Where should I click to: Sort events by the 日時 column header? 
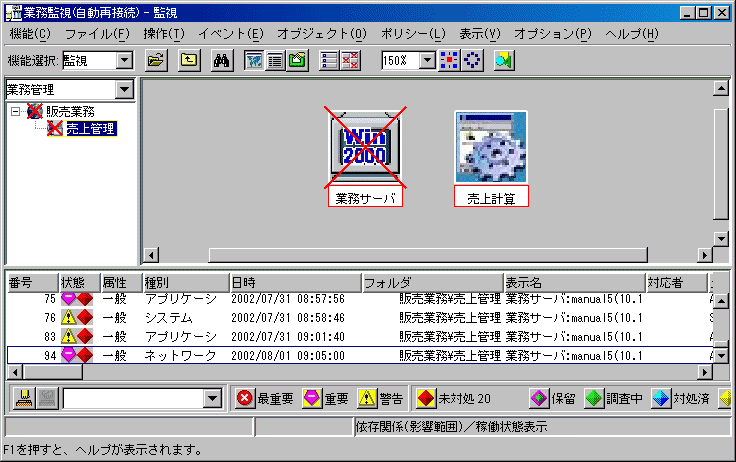pos(296,283)
